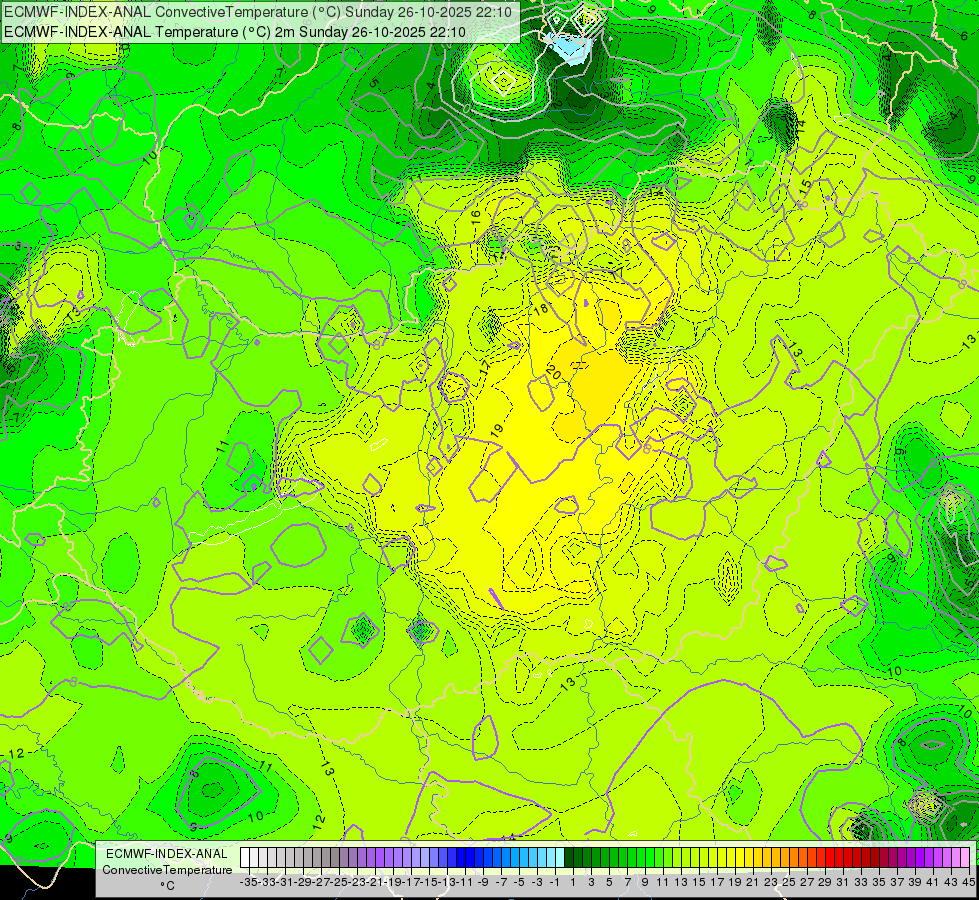Select the purple swatch above legend value 39
This screenshot has height=900, width=979.
[x=911, y=857]
